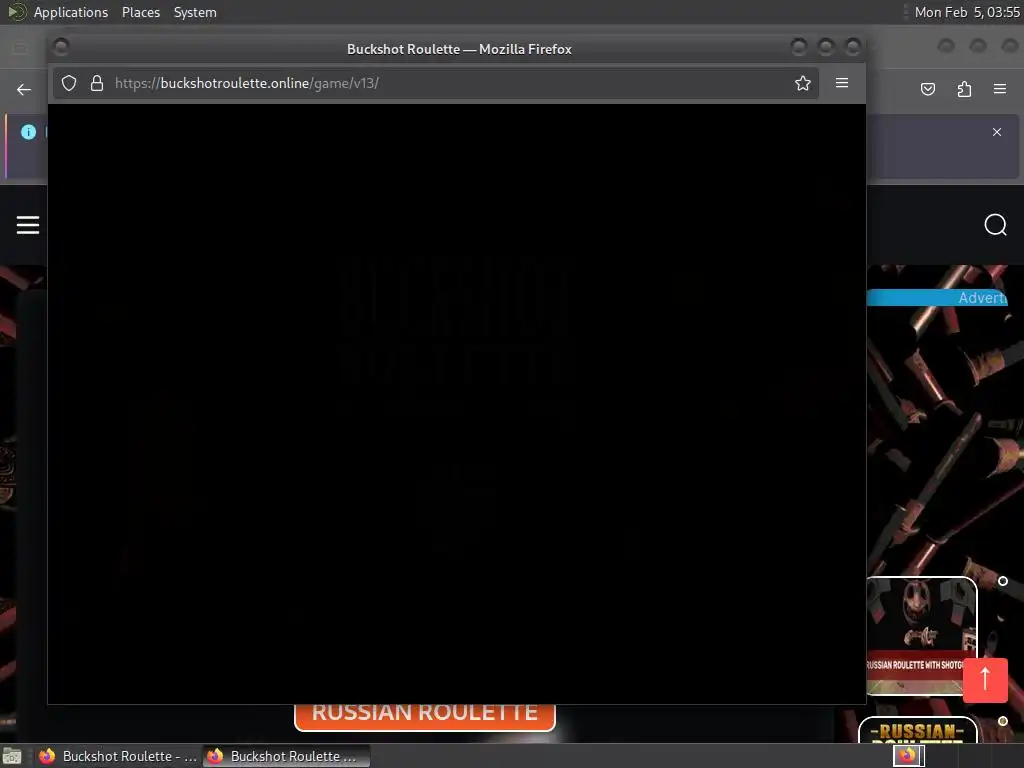The width and height of the screenshot is (1024, 768).
Task: Click the website search magnifier icon
Action: (995, 225)
